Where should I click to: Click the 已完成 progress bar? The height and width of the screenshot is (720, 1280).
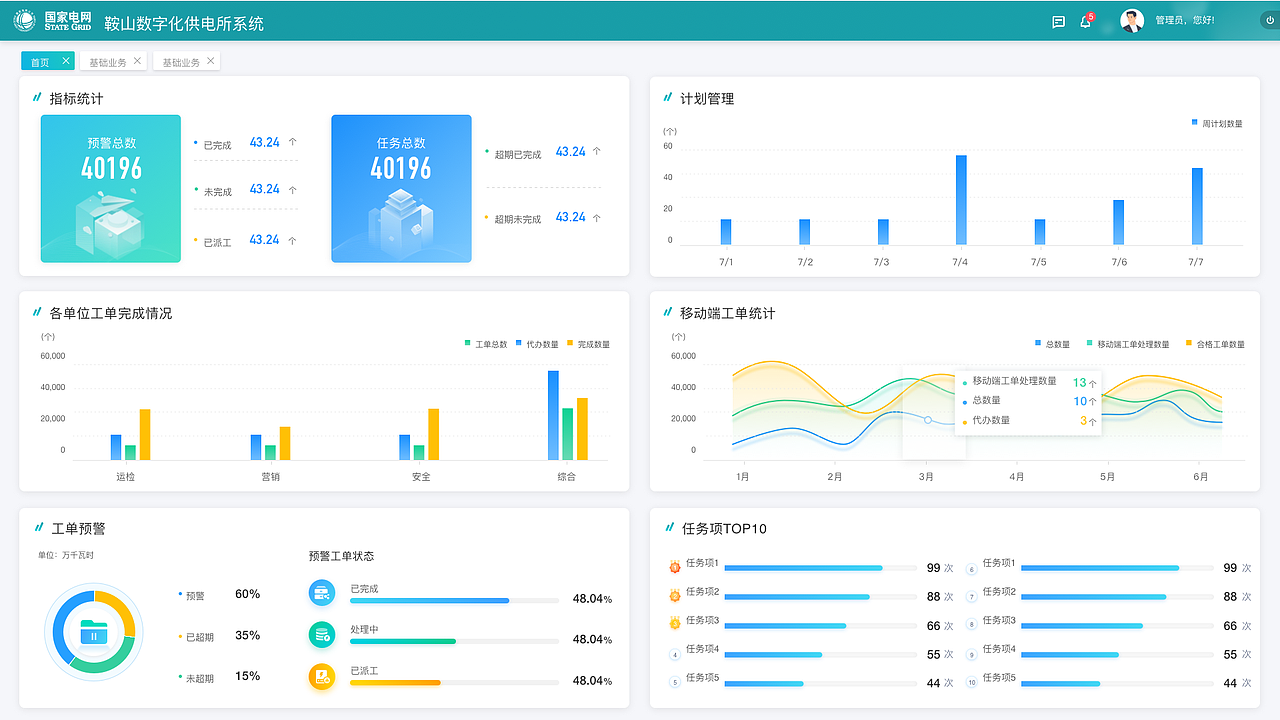tap(454, 601)
